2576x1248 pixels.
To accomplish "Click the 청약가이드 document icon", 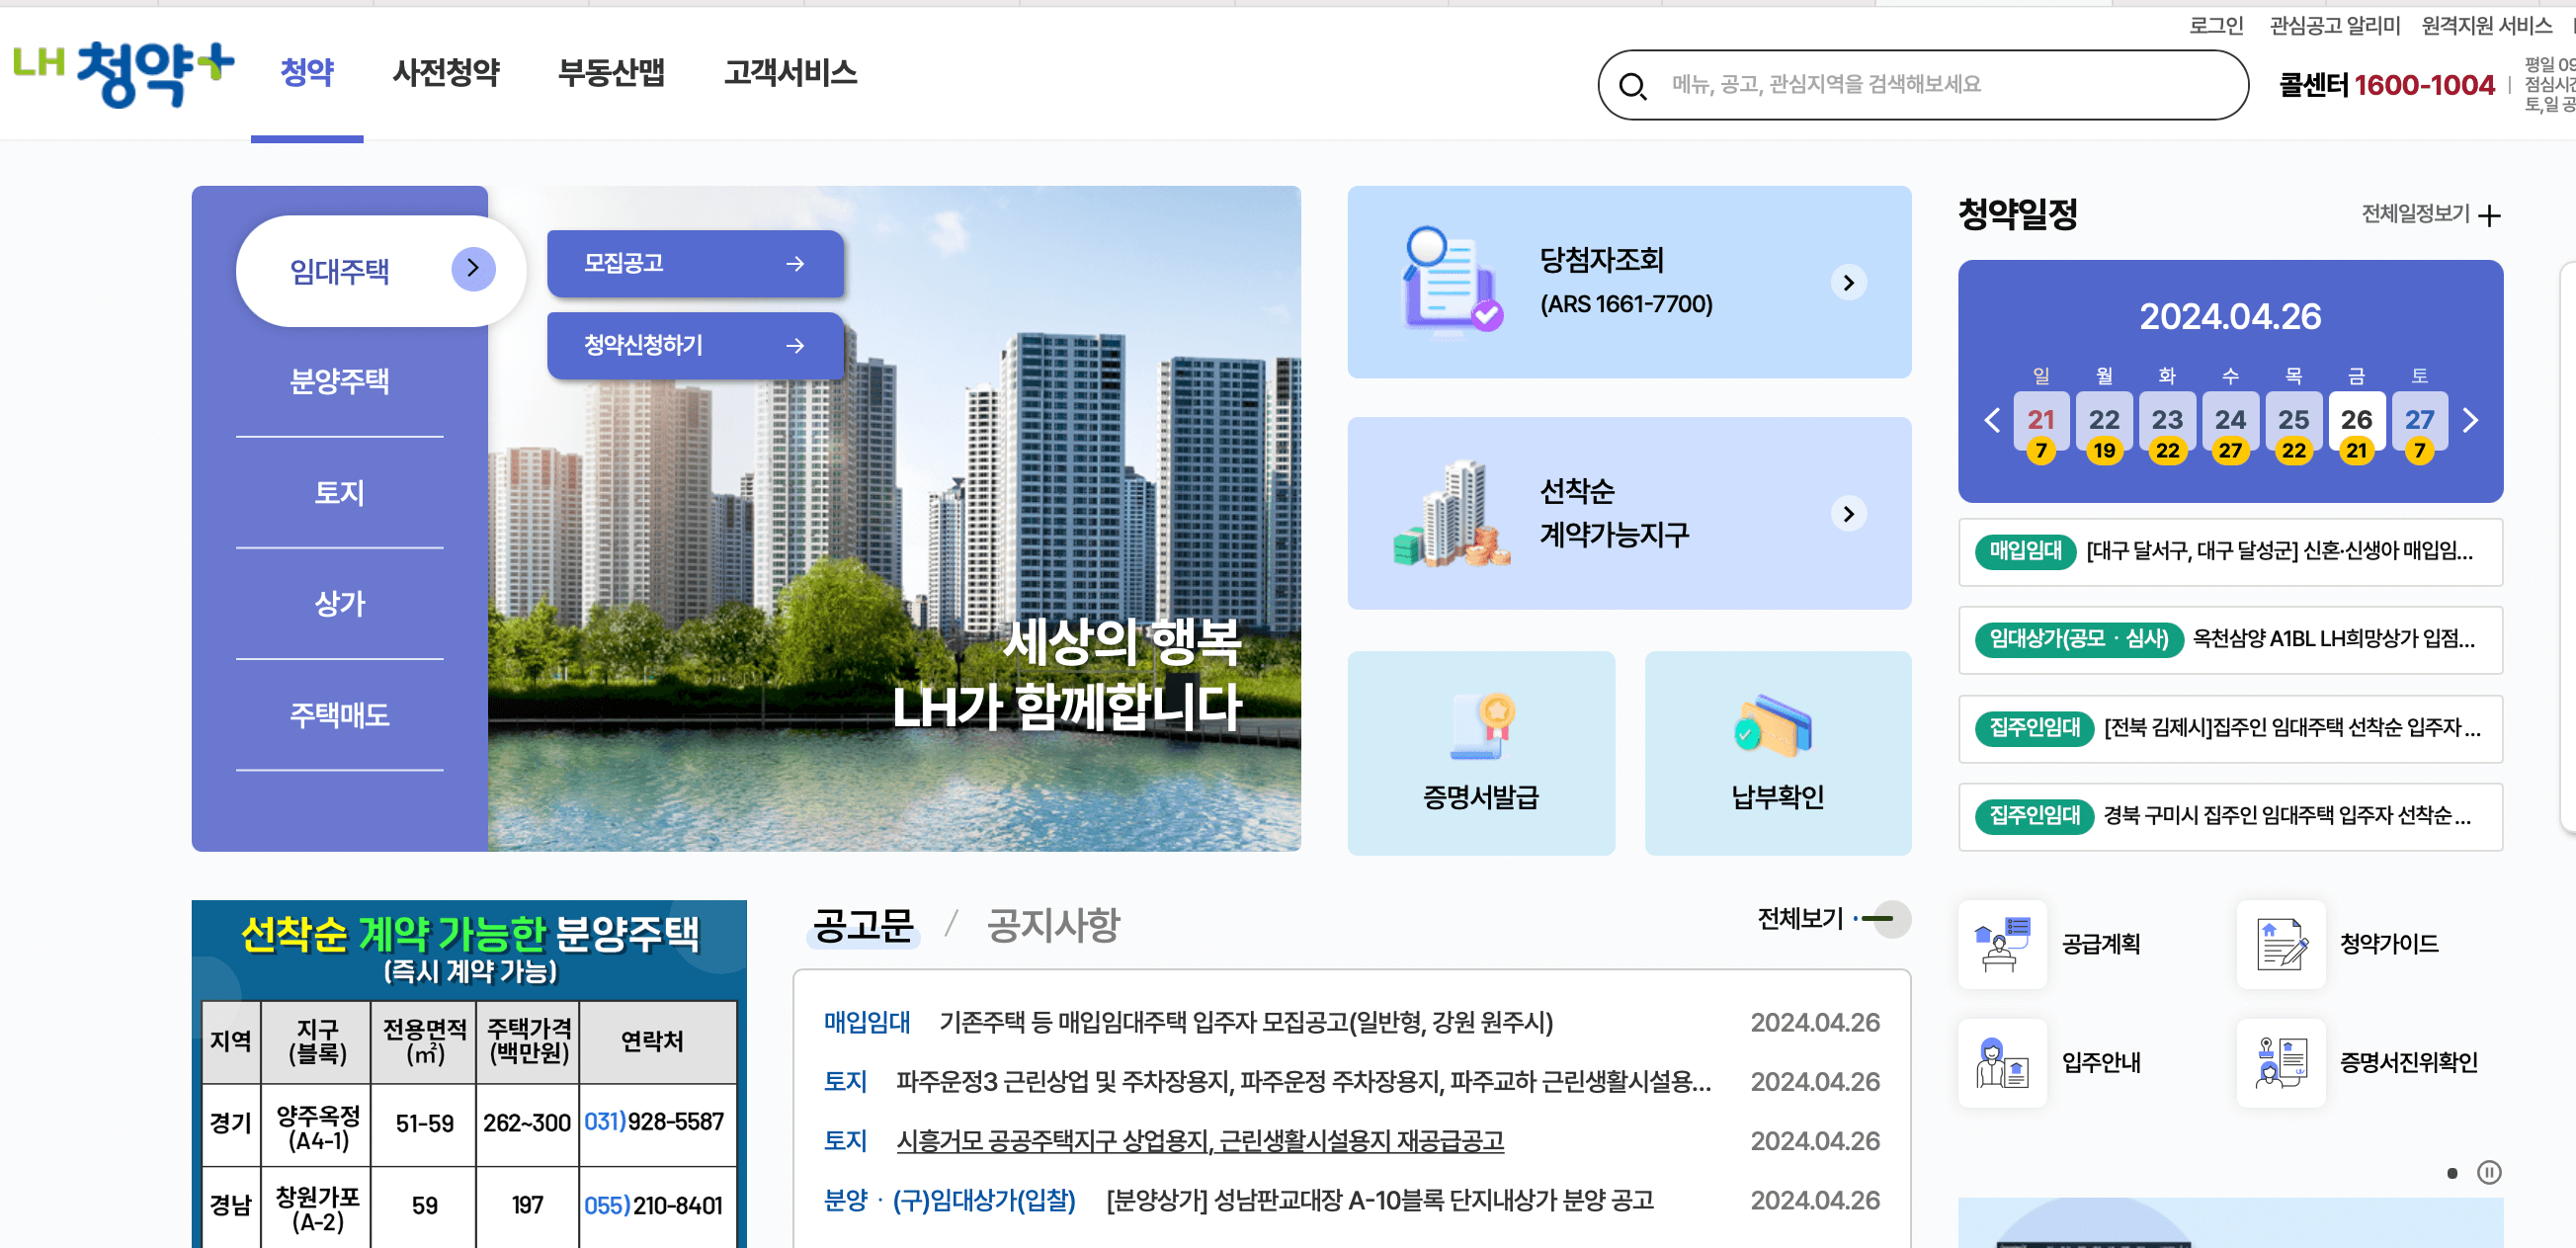I will (x=2280, y=944).
